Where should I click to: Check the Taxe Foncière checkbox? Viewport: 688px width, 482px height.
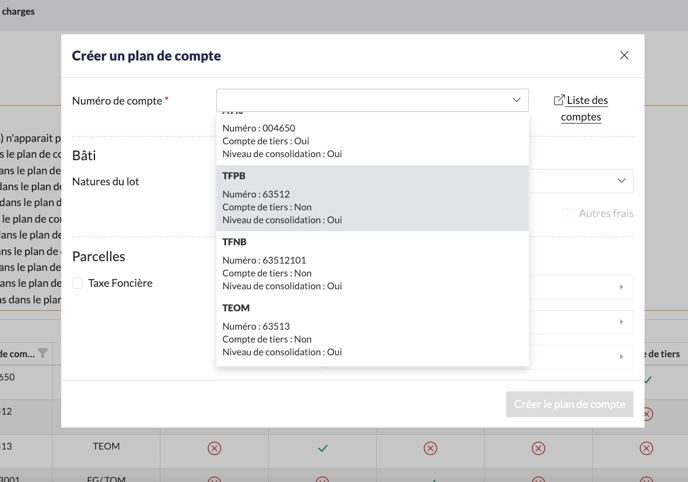click(x=78, y=283)
